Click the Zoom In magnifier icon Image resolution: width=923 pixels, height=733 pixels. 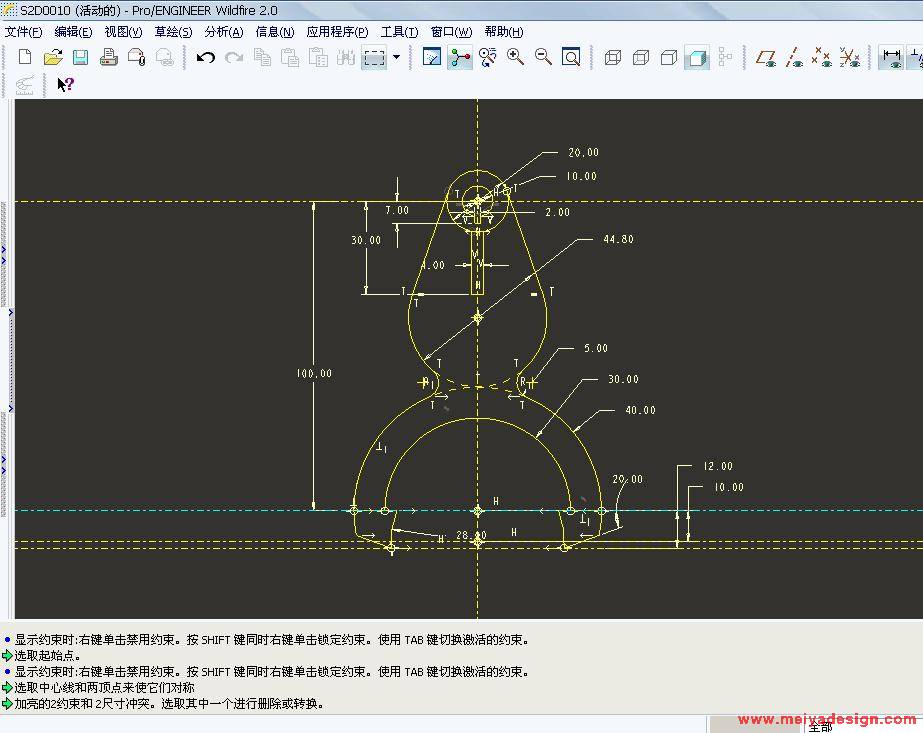pos(516,58)
